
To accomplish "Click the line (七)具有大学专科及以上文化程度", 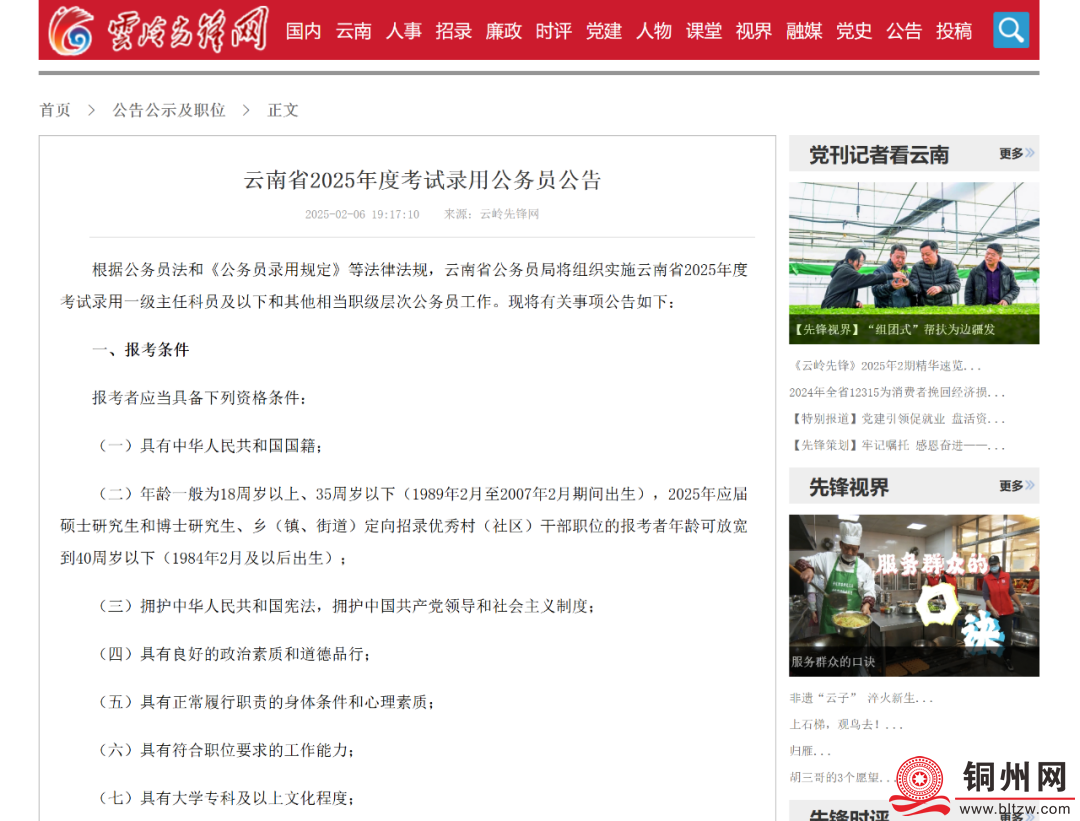I will coord(226,798).
